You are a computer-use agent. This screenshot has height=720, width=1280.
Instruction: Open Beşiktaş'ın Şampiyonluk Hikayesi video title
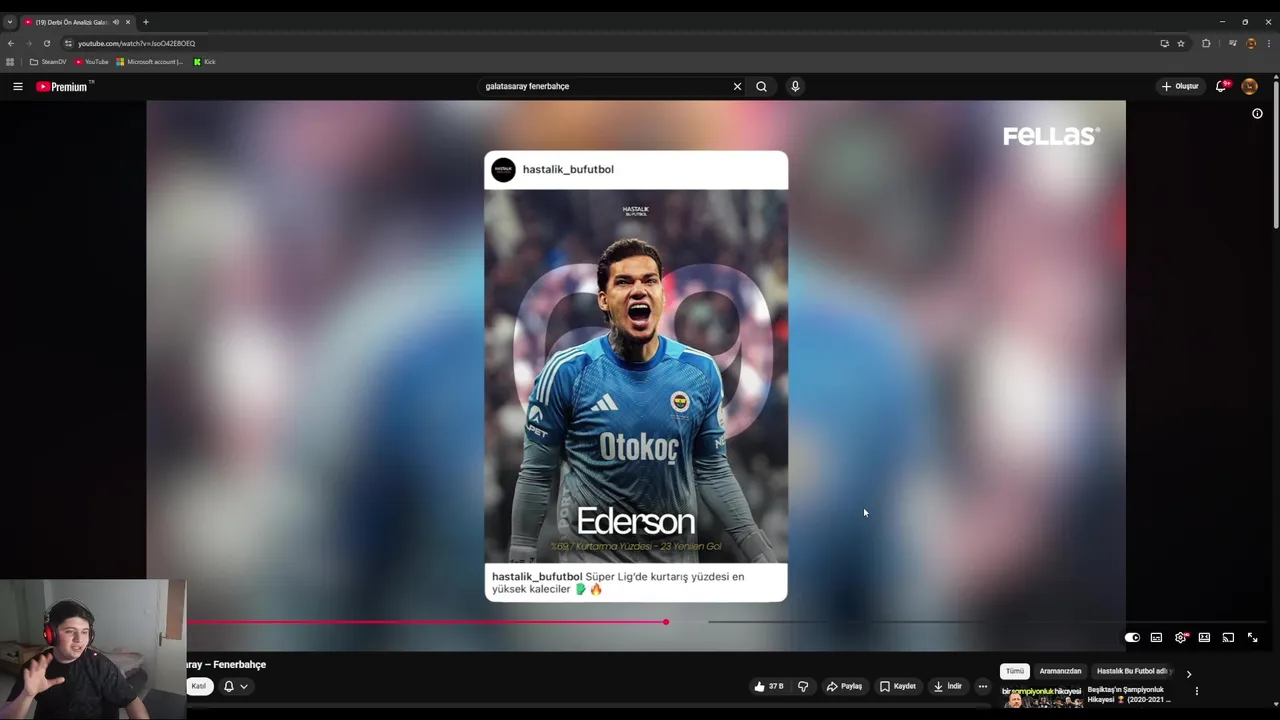(1128, 695)
